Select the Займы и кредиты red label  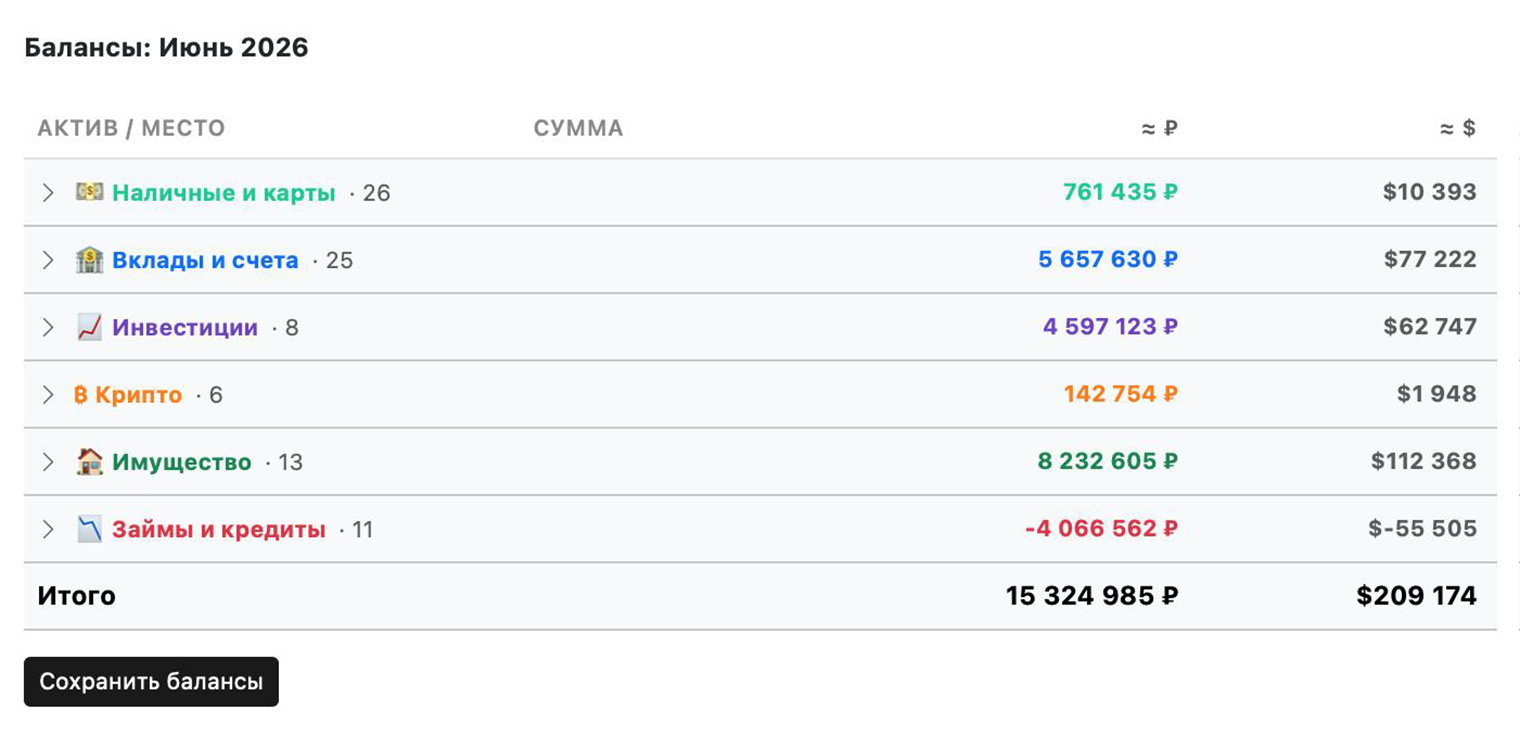click(219, 529)
